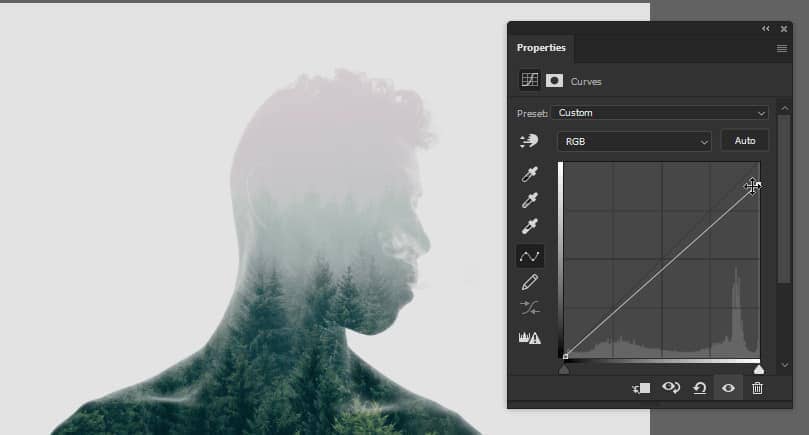Pick the gray point eyedropper

pyautogui.click(x=529, y=200)
